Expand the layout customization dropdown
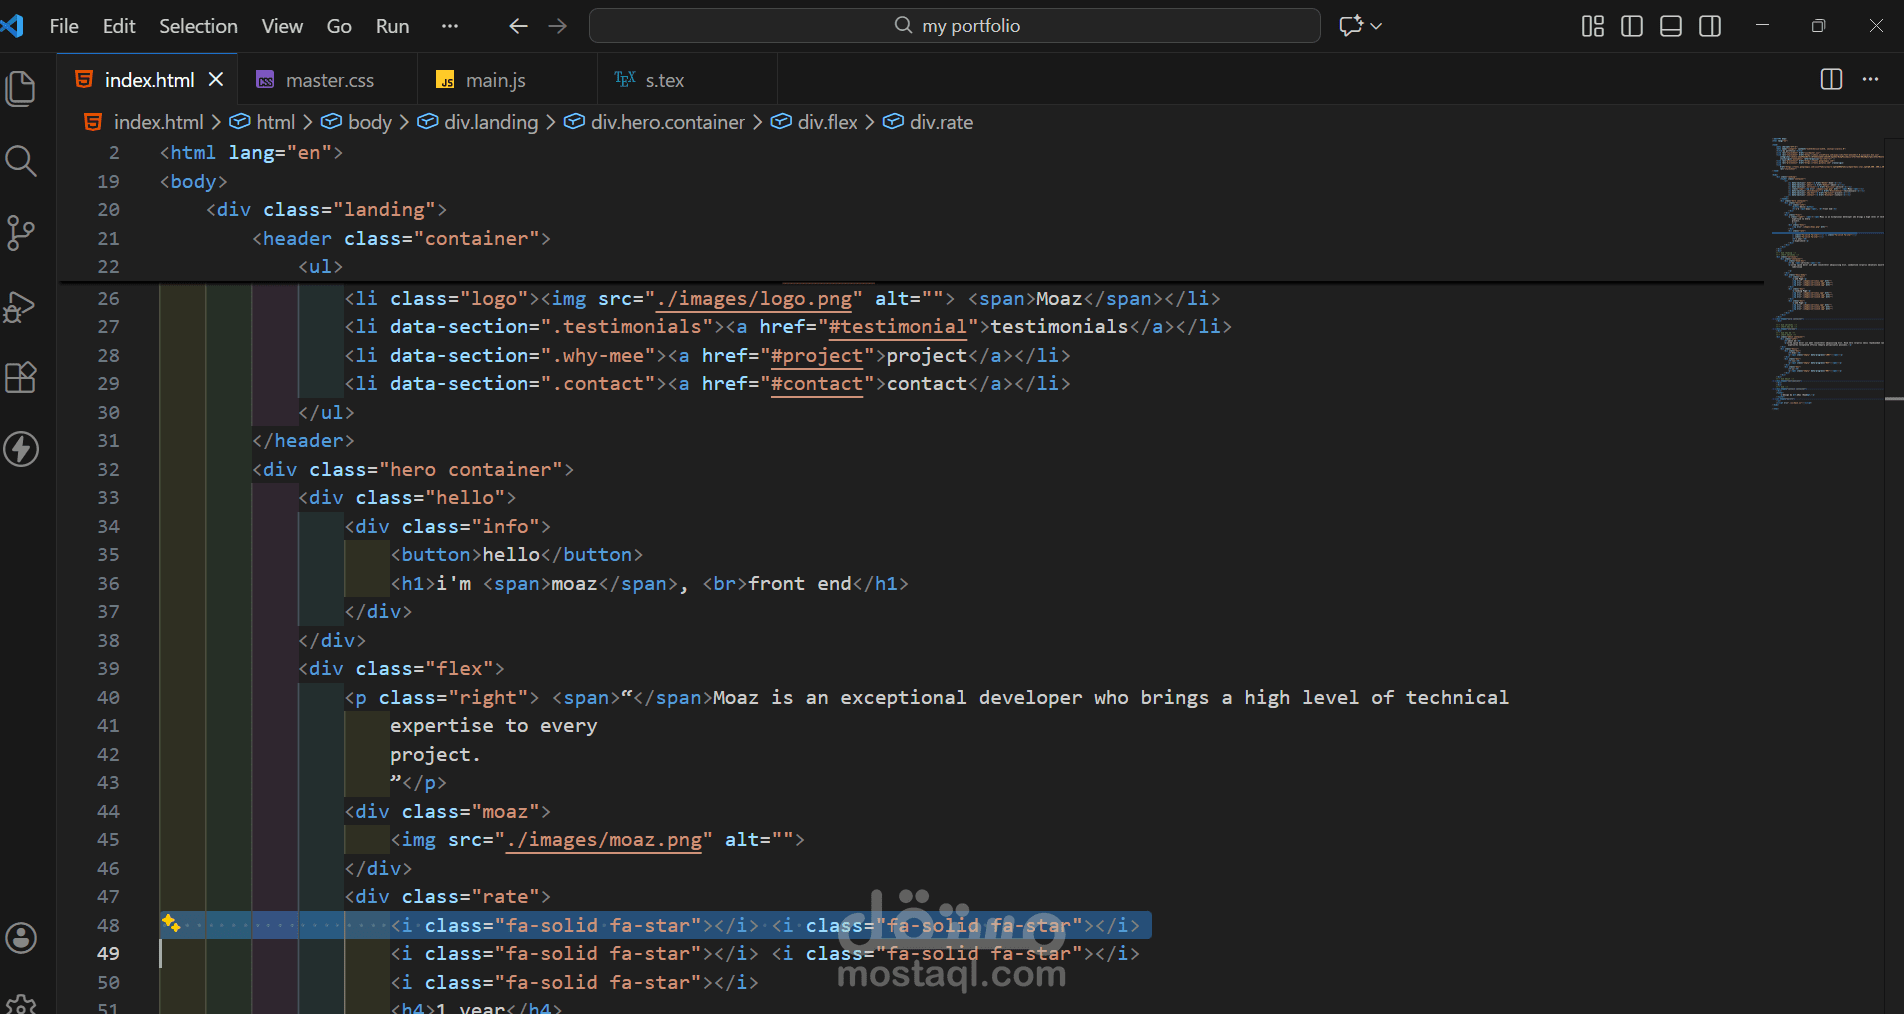 [1592, 26]
